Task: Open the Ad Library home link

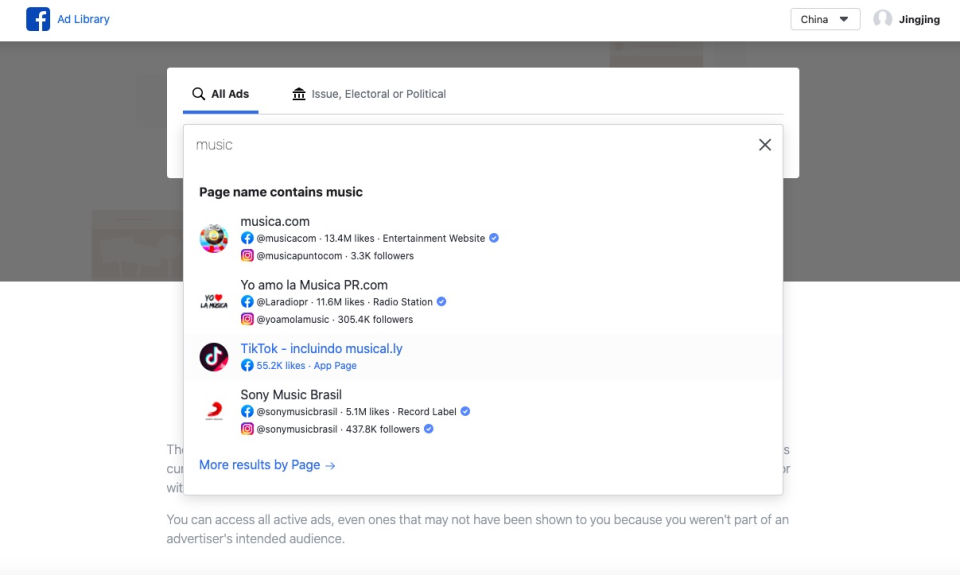Action: [83, 19]
